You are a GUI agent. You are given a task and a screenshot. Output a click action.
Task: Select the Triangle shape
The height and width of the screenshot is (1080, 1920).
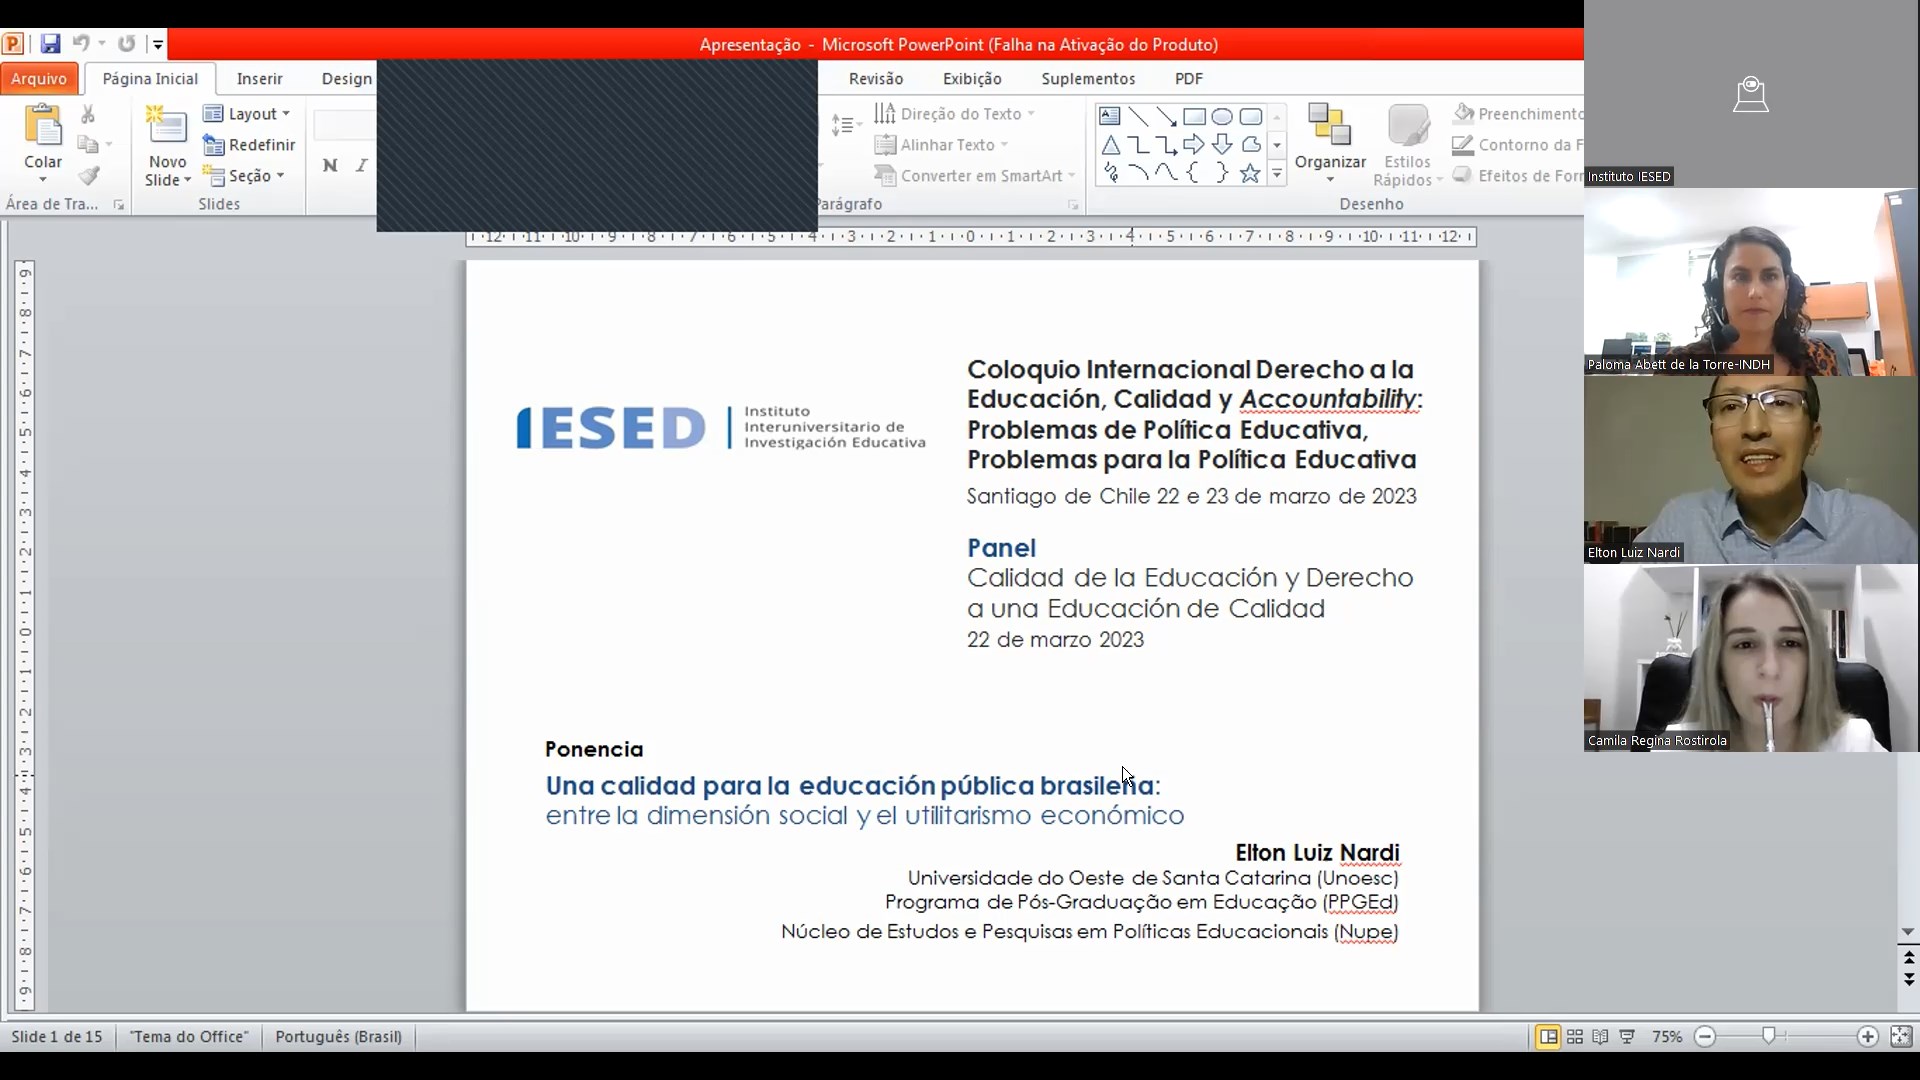tap(1110, 145)
